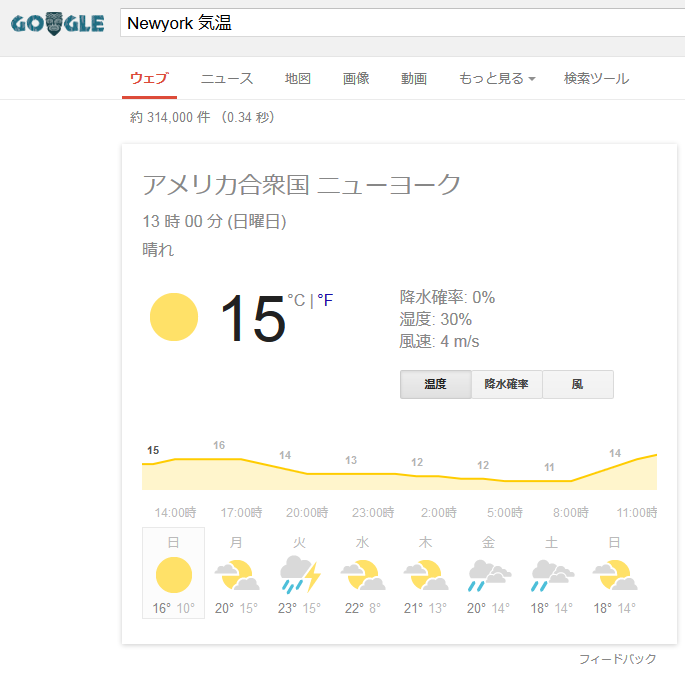This screenshot has width=685, height=673.
Task: Show the 風 wind graph
Action: tap(578, 384)
